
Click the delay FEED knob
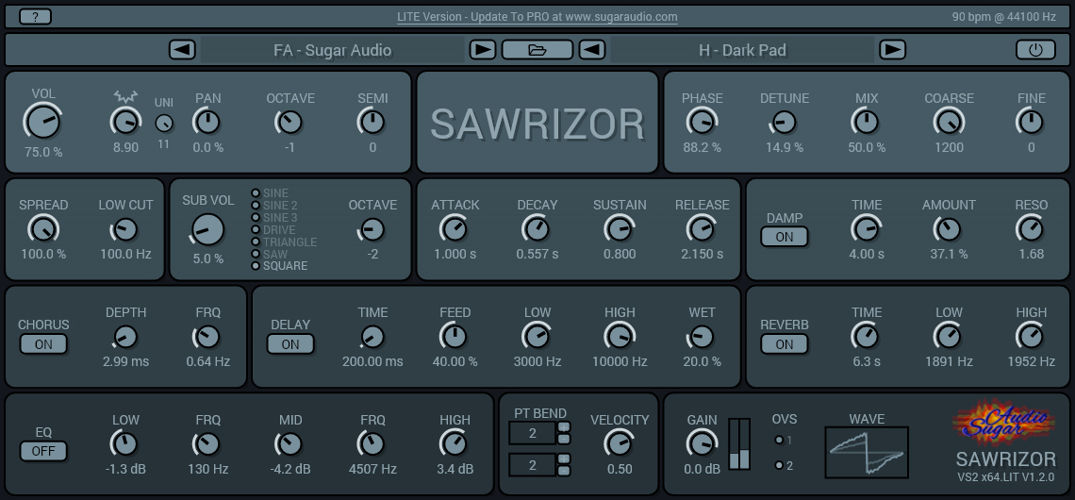(455, 337)
